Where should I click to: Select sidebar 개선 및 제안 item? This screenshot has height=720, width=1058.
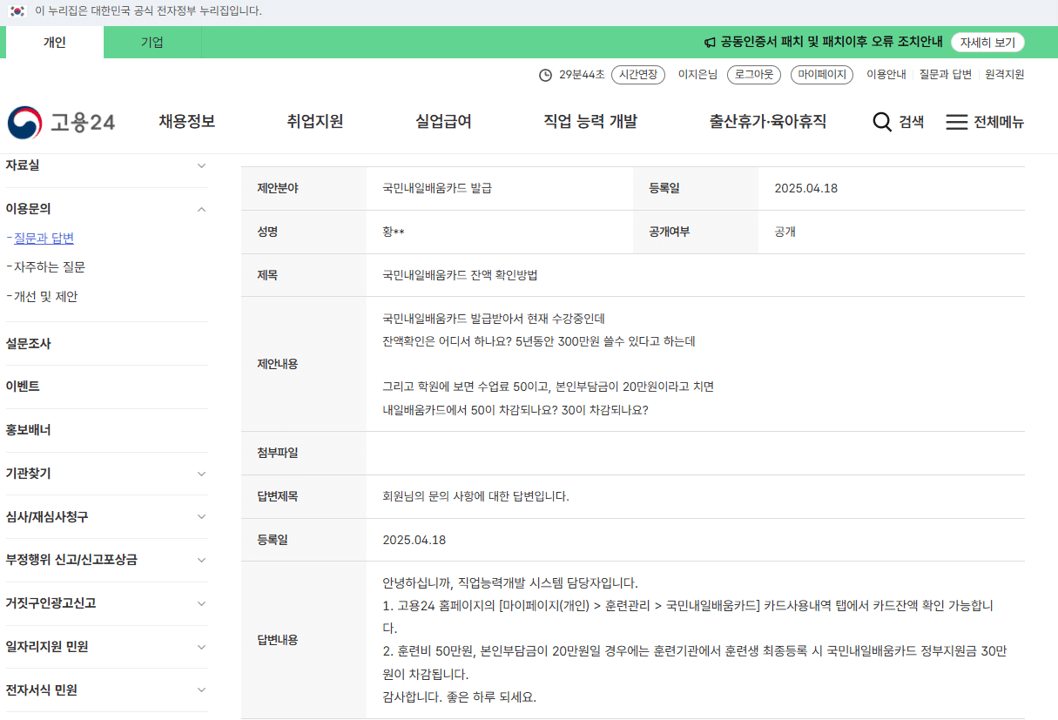click(46, 296)
